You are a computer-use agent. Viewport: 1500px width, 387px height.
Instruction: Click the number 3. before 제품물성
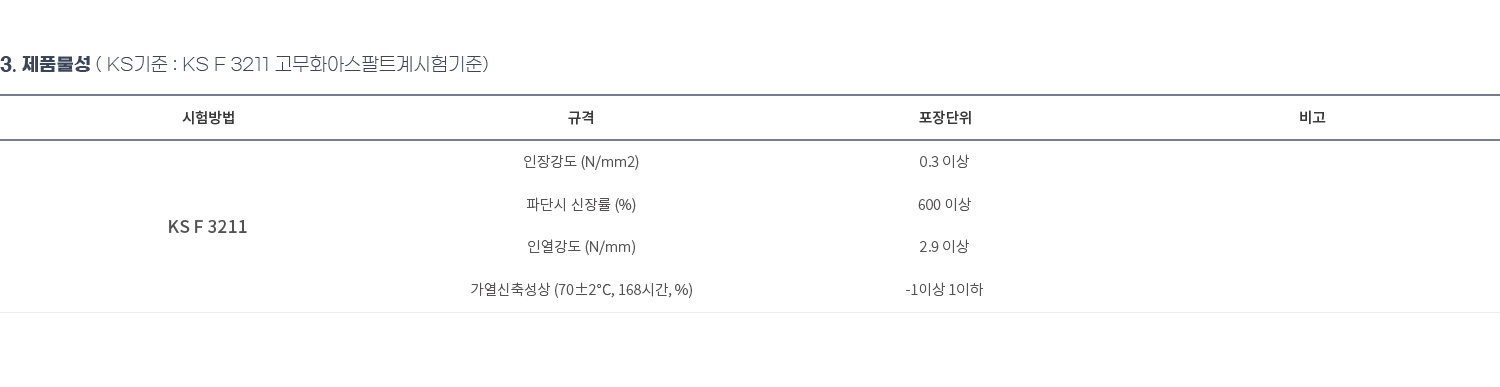8,65
